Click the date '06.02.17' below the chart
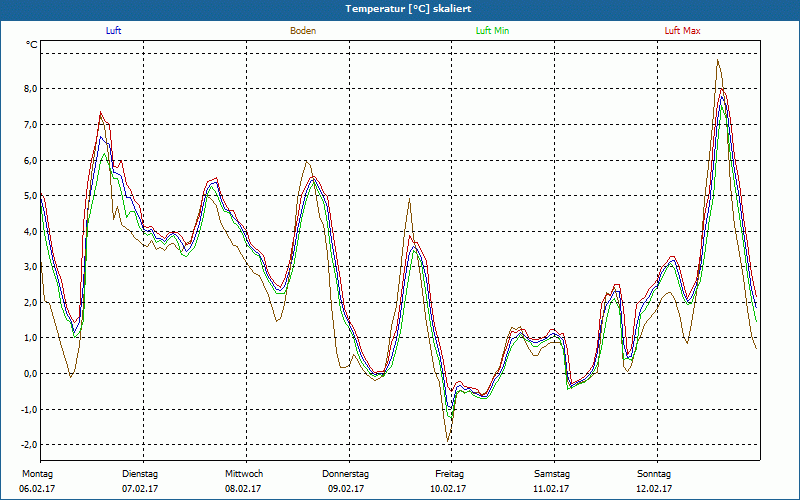The image size is (800, 500). pos(37,489)
